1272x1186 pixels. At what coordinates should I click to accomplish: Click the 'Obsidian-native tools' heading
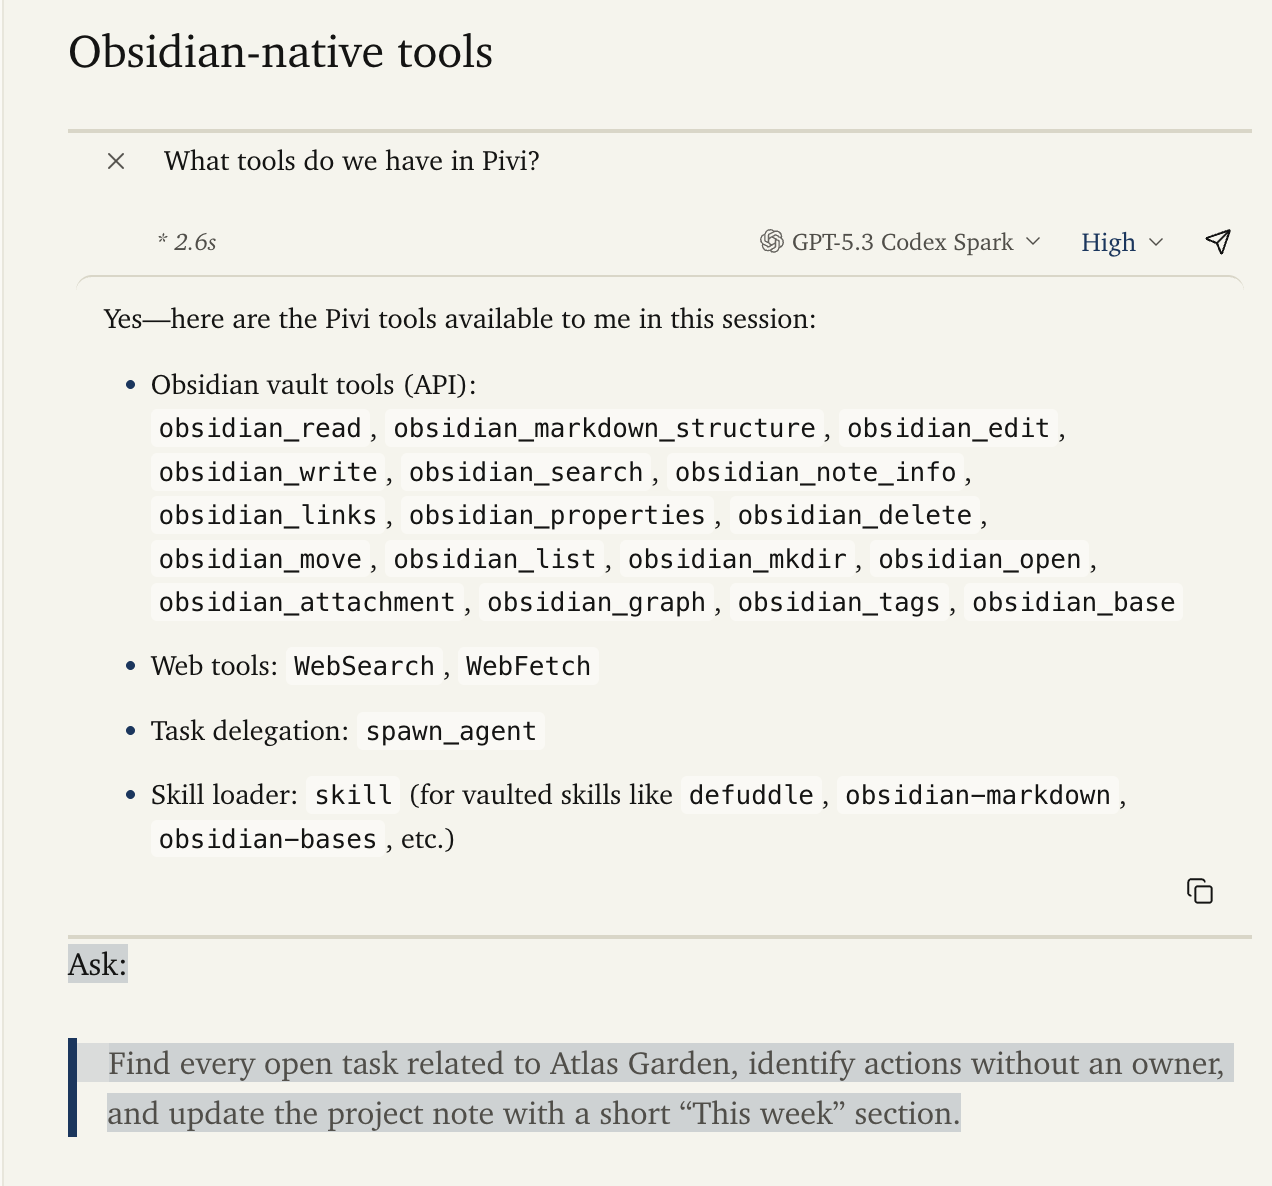click(280, 52)
